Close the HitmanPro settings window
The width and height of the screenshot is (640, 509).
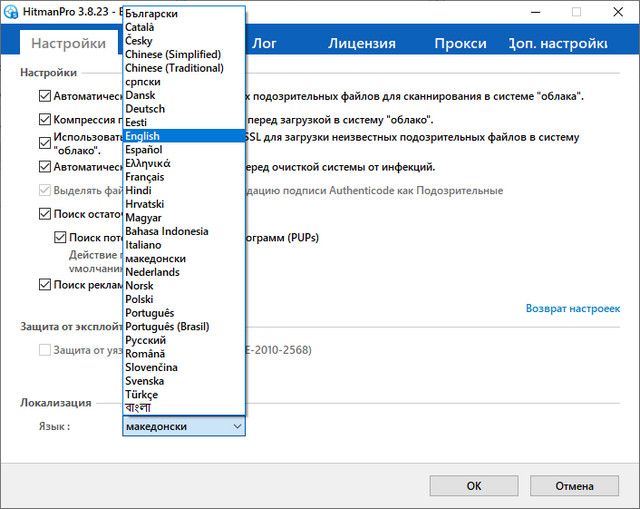(x=620, y=12)
